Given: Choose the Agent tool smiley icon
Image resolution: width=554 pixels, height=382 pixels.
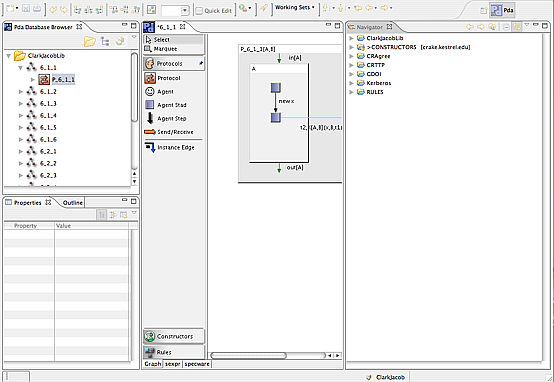Looking at the screenshot, I should coord(150,92).
